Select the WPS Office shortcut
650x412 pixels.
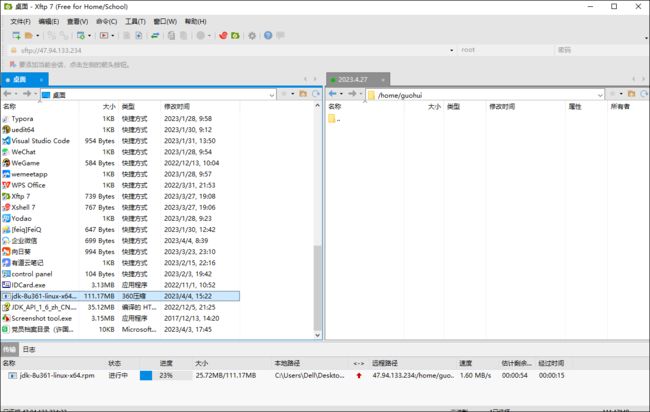(x=120, y=185)
